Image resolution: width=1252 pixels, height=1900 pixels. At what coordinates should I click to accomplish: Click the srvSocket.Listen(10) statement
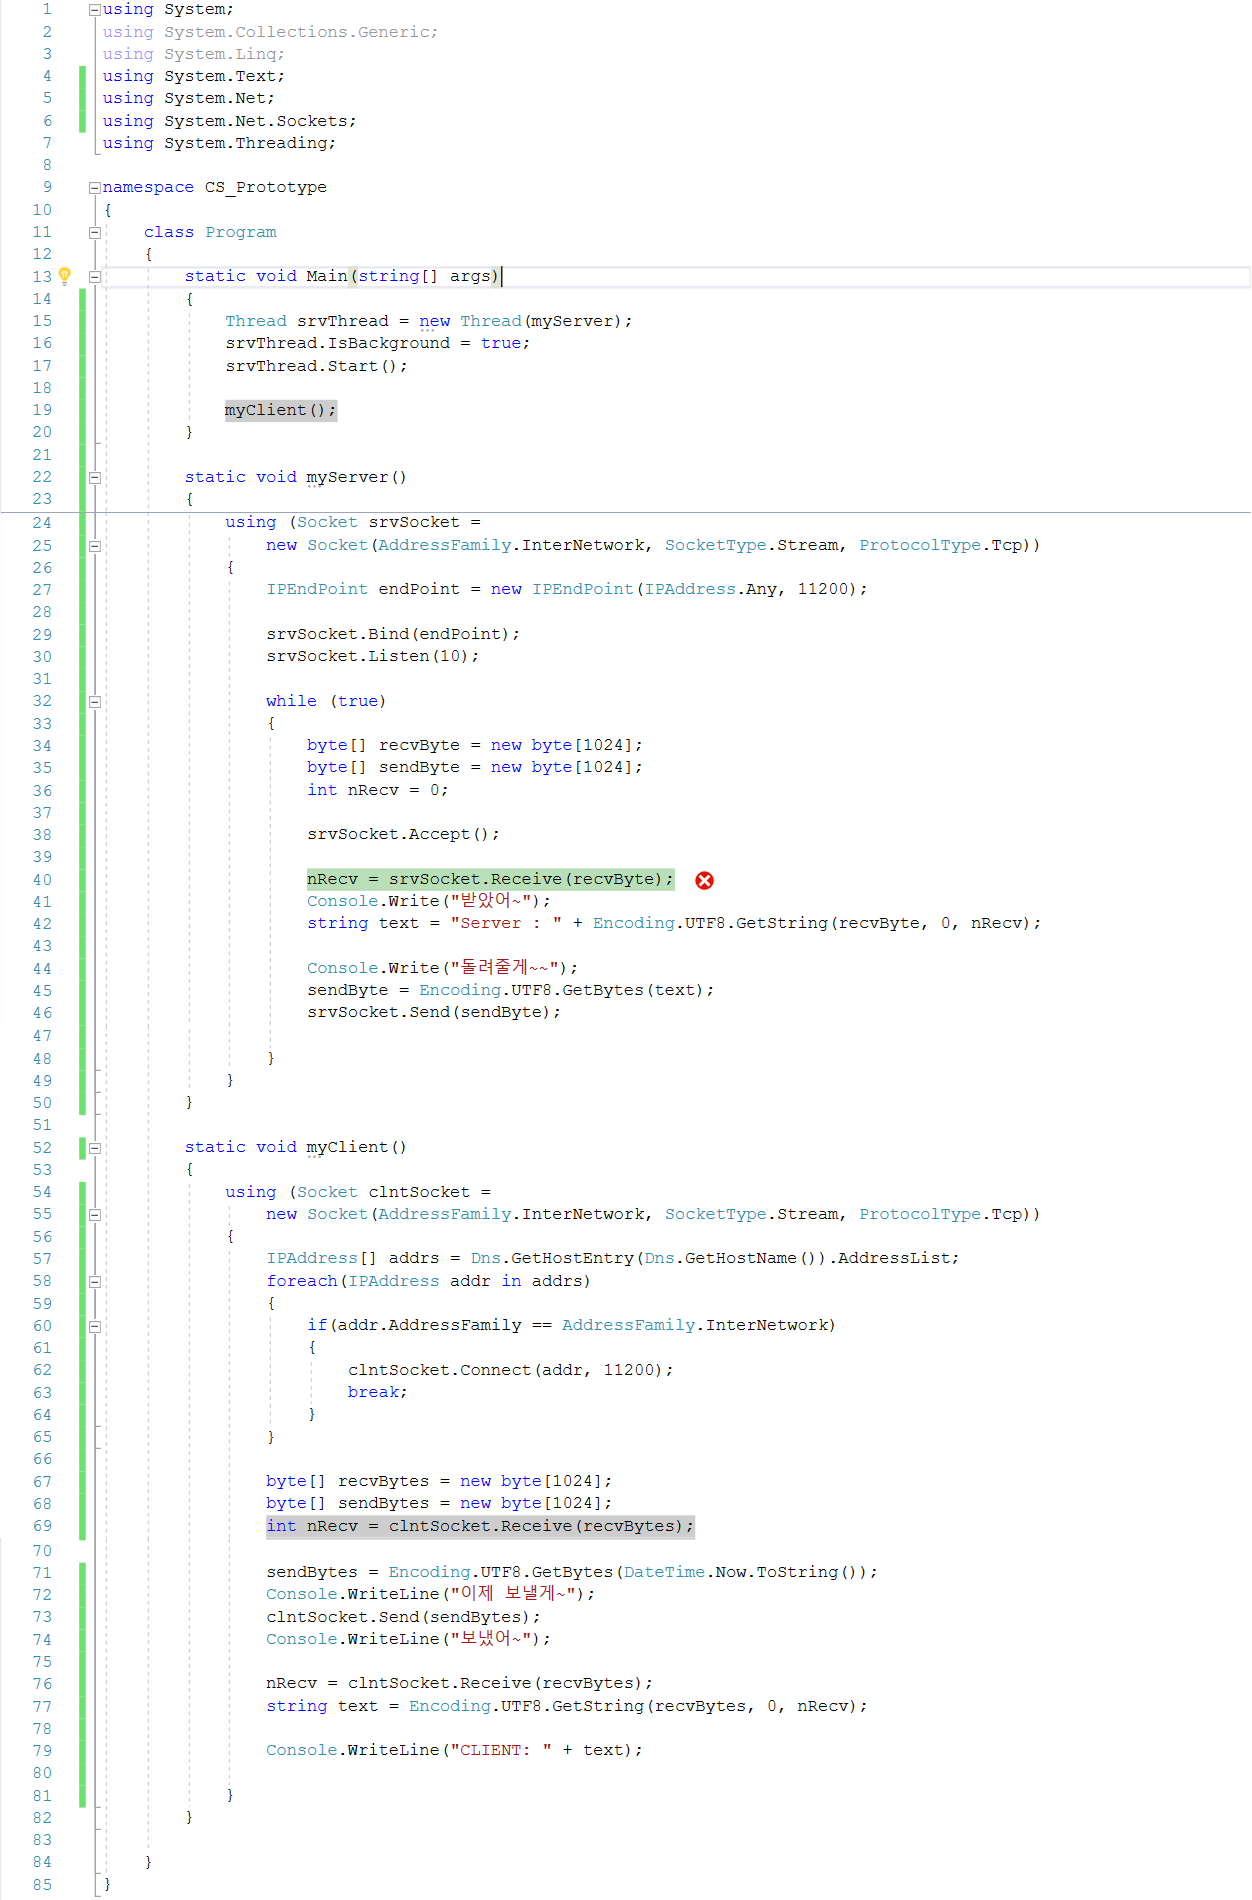click(372, 656)
